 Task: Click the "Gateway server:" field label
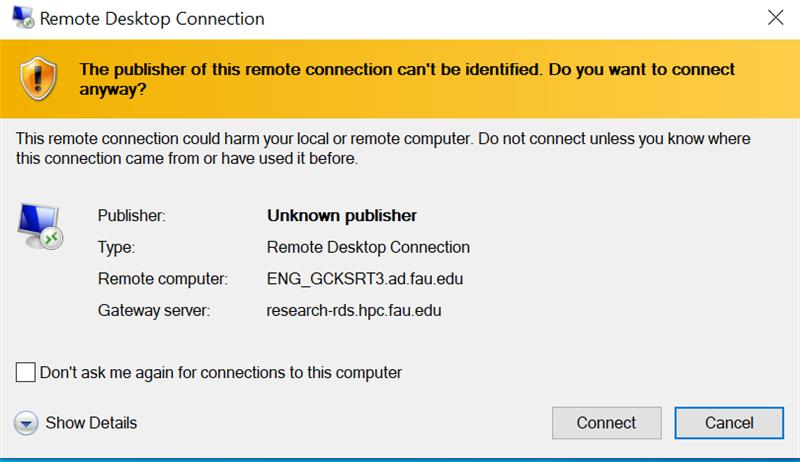pyautogui.click(x=153, y=310)
